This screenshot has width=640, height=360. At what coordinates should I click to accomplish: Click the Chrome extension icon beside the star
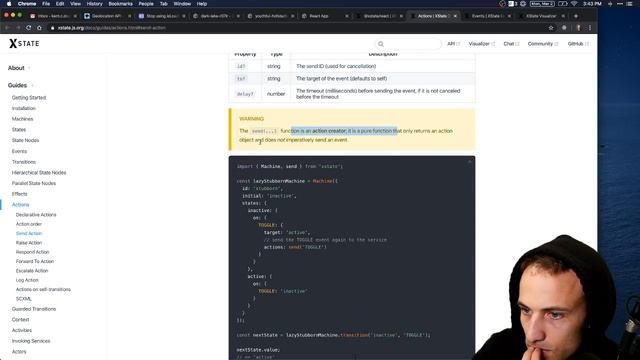564,28
